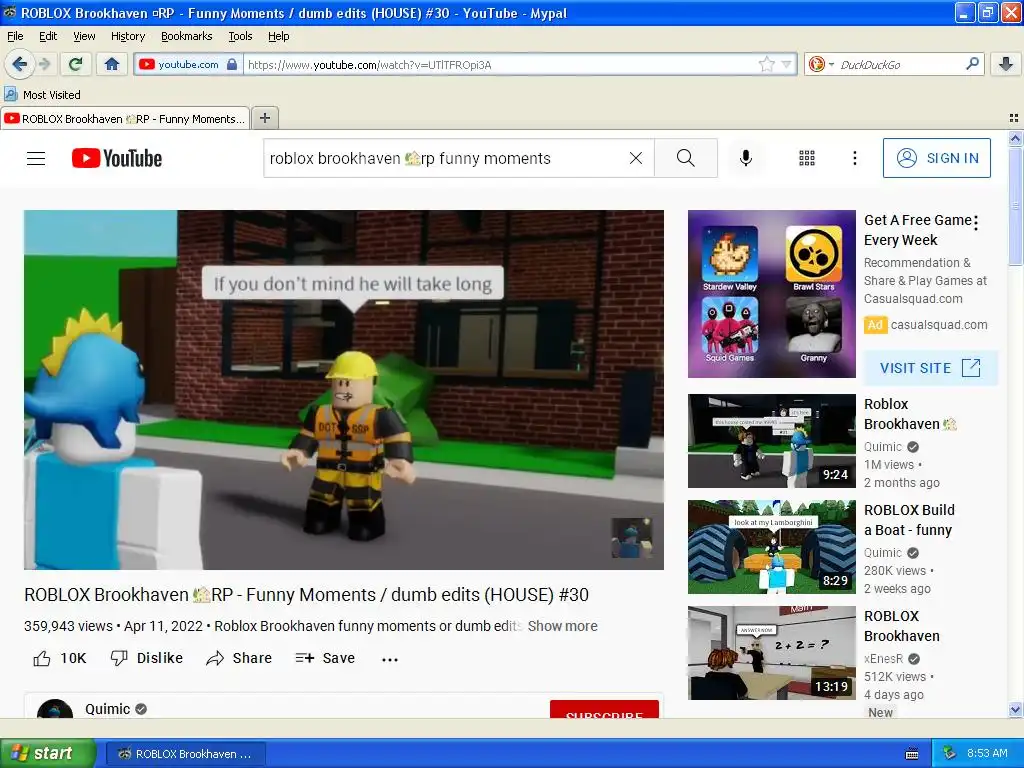Open the Windows start button
Screen dimensions: 1024x768
(46, 753)
